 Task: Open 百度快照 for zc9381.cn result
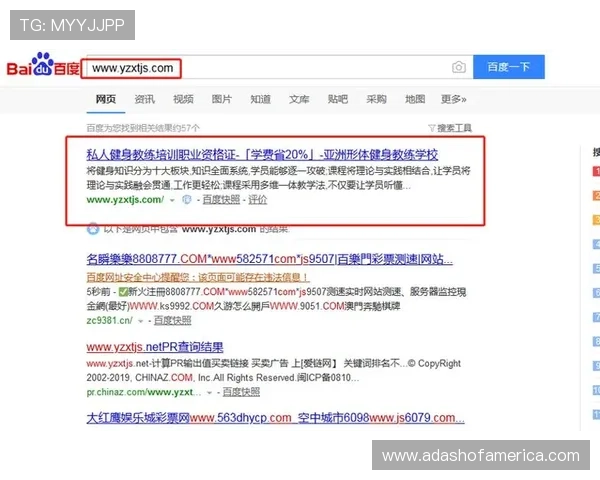tap(173, 321)
